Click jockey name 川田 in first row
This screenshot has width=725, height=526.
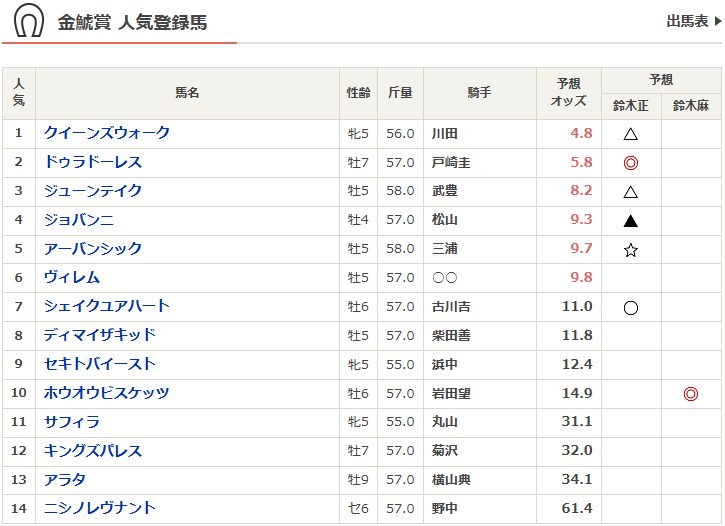click(x=444, y=134)
